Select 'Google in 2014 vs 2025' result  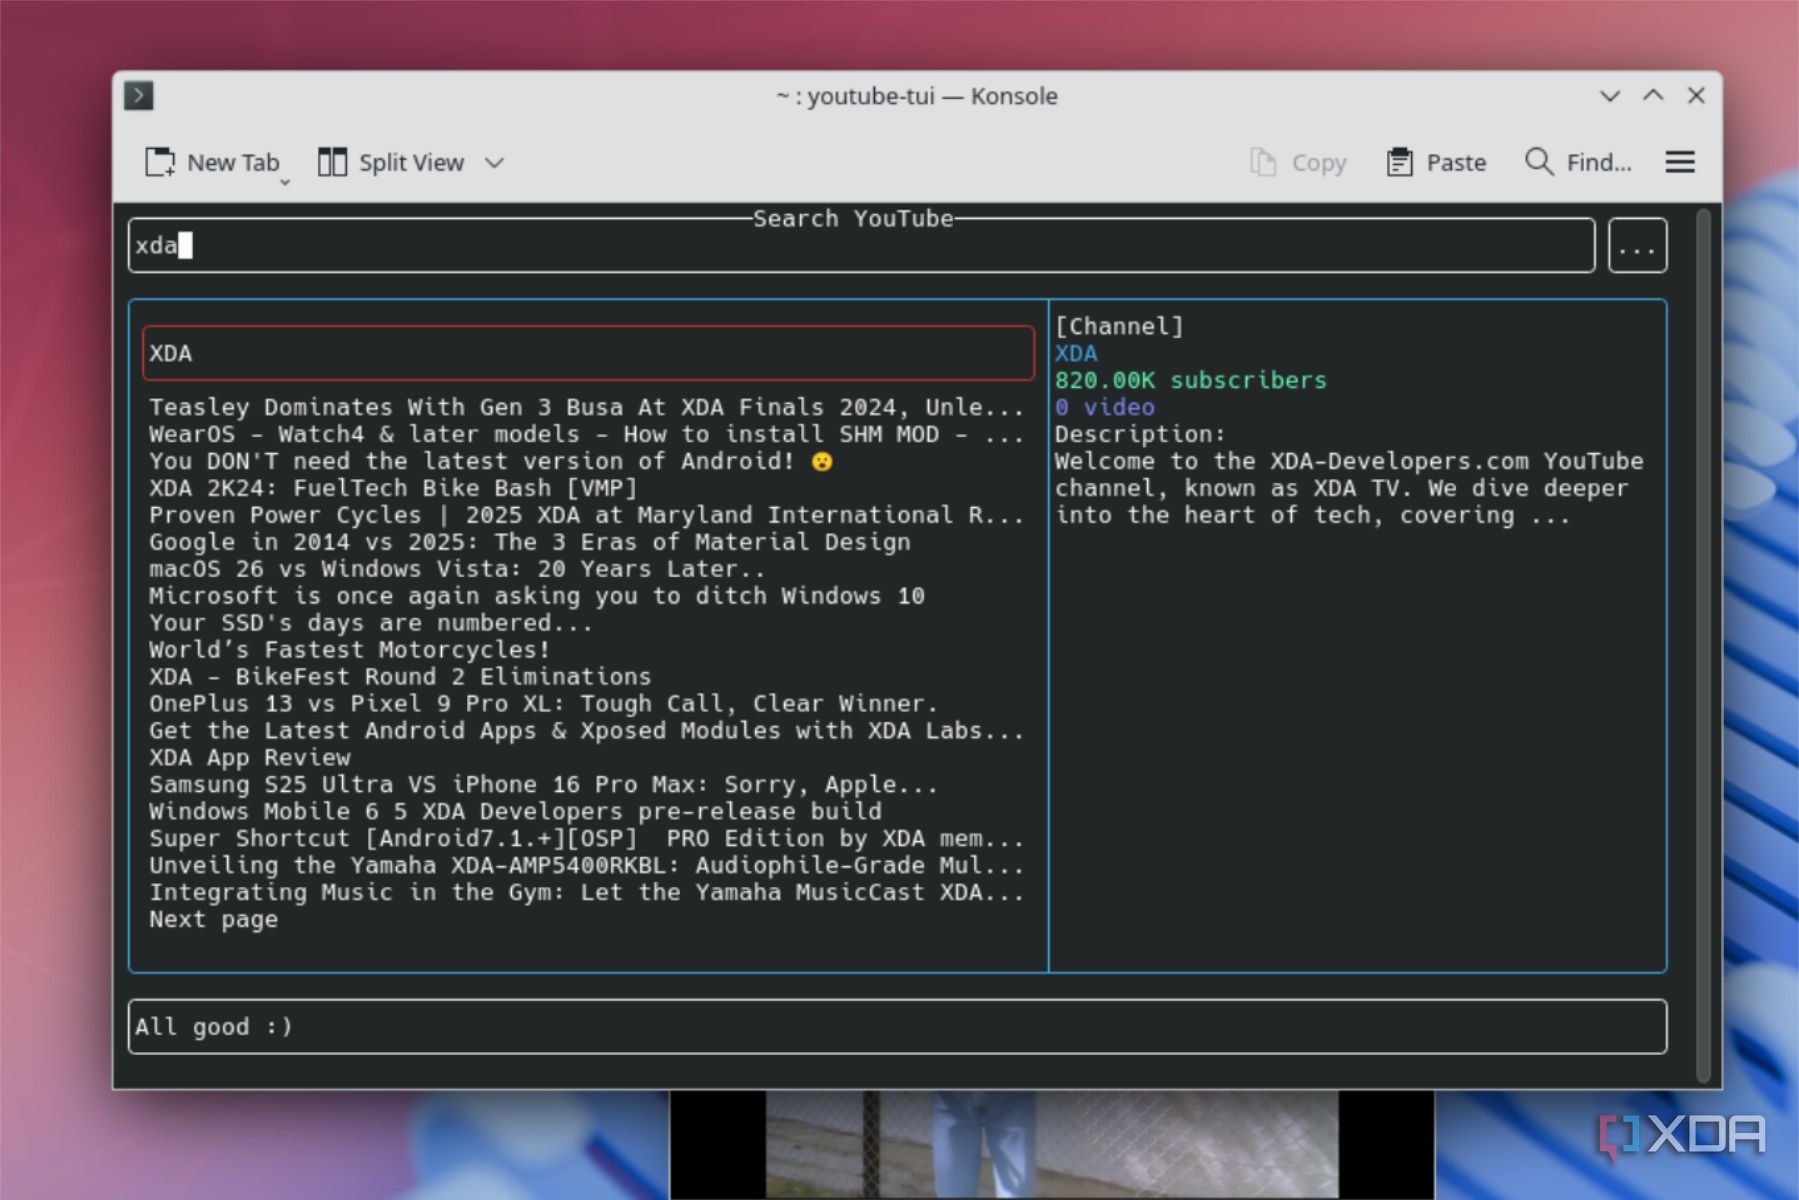pyautogui.click(x=530, y=542)
